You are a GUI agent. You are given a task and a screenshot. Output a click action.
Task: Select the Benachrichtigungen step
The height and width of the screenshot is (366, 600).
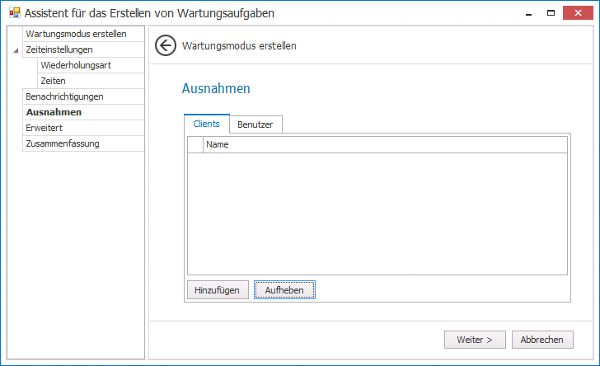(83, 96)
